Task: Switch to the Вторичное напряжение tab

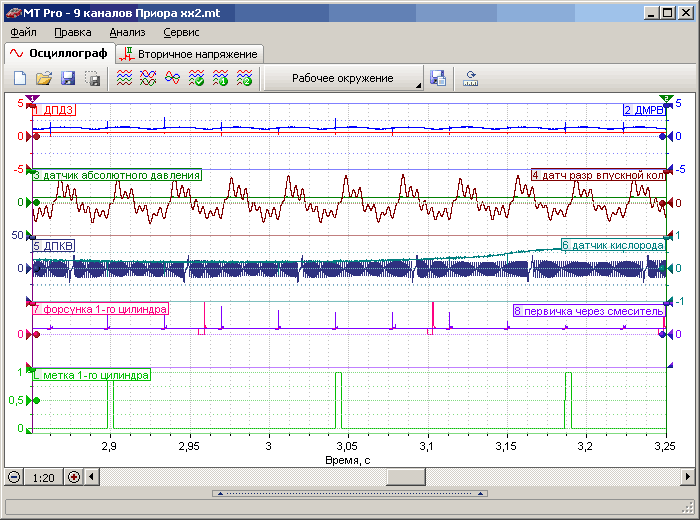Action: [188, 53]
